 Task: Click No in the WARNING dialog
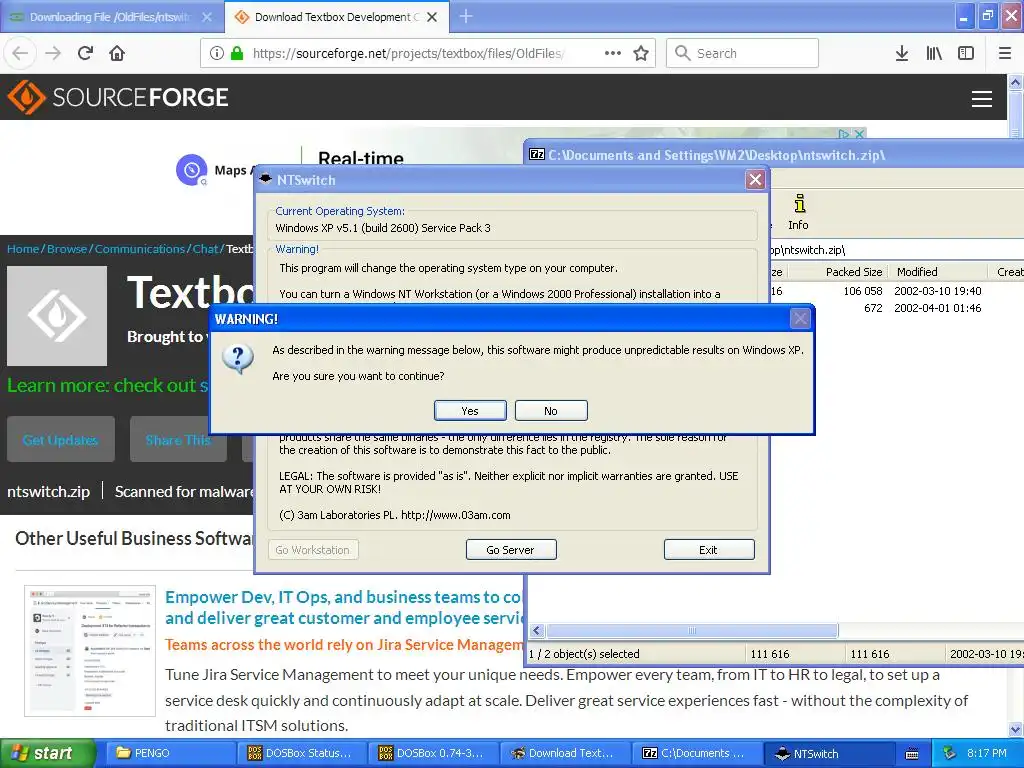click(551, 411)
